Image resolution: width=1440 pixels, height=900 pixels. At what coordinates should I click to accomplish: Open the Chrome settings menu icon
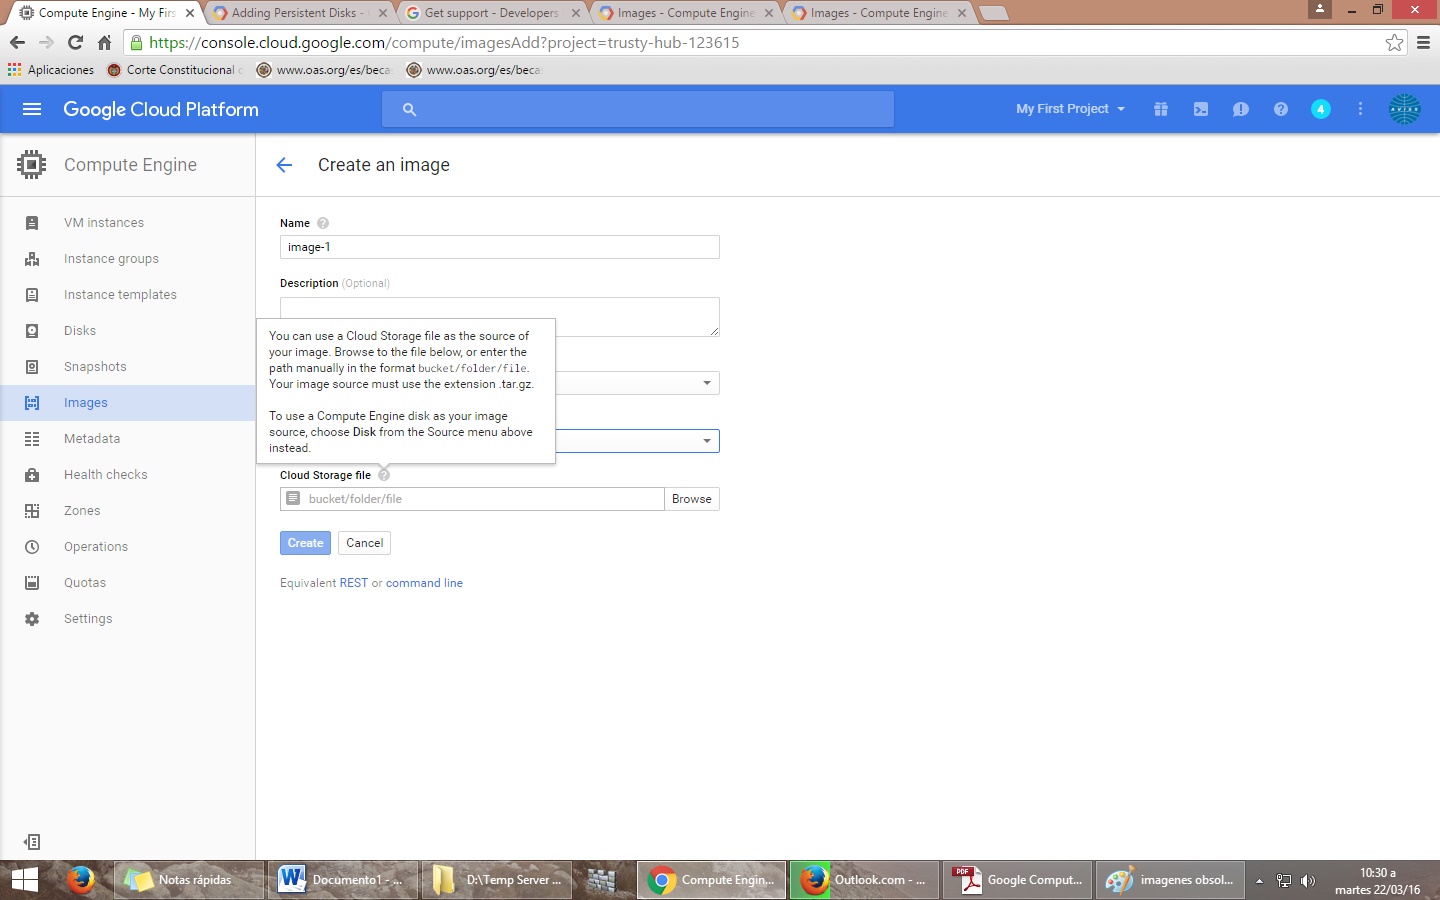coord(1424,42)
